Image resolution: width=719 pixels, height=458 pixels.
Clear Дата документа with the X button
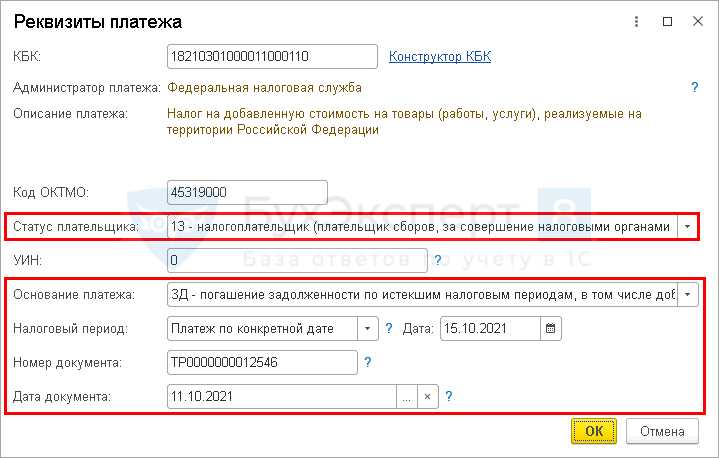click(427, 397)
